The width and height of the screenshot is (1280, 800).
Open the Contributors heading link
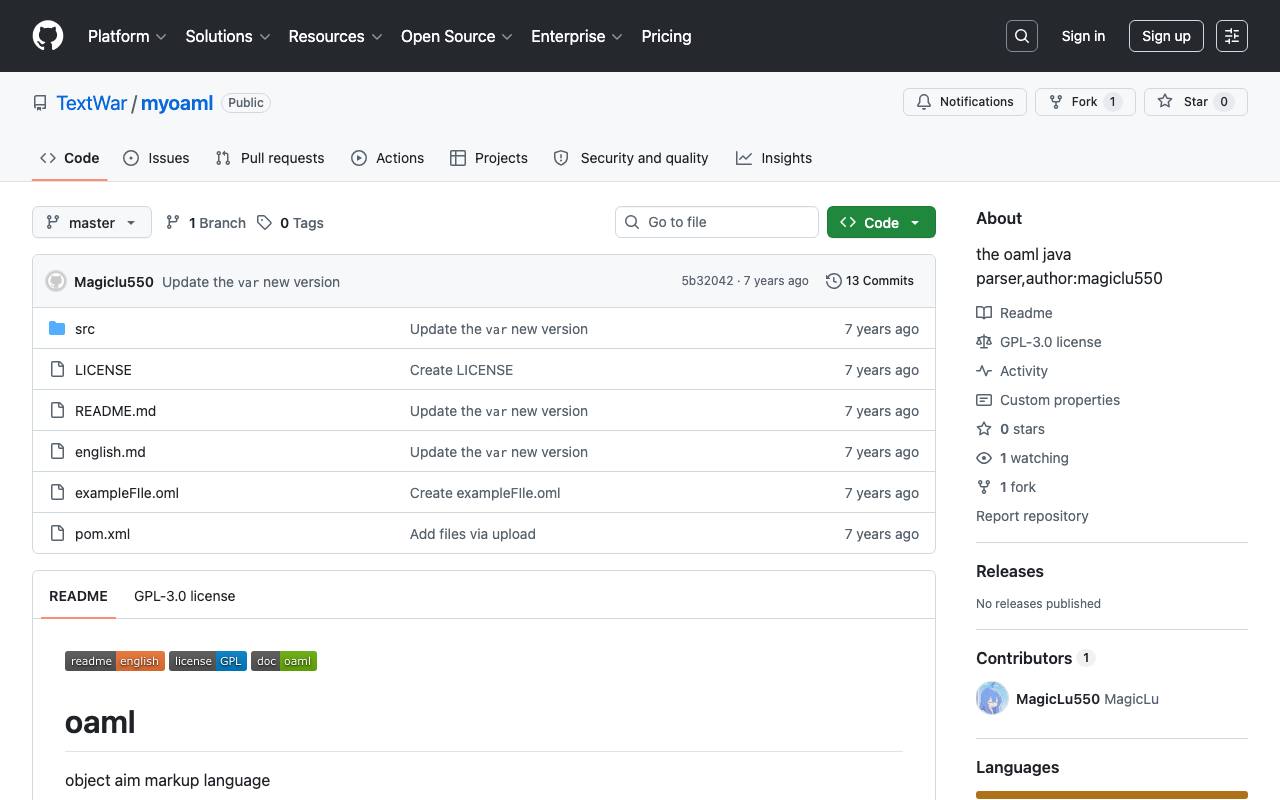click(1035, 658)
